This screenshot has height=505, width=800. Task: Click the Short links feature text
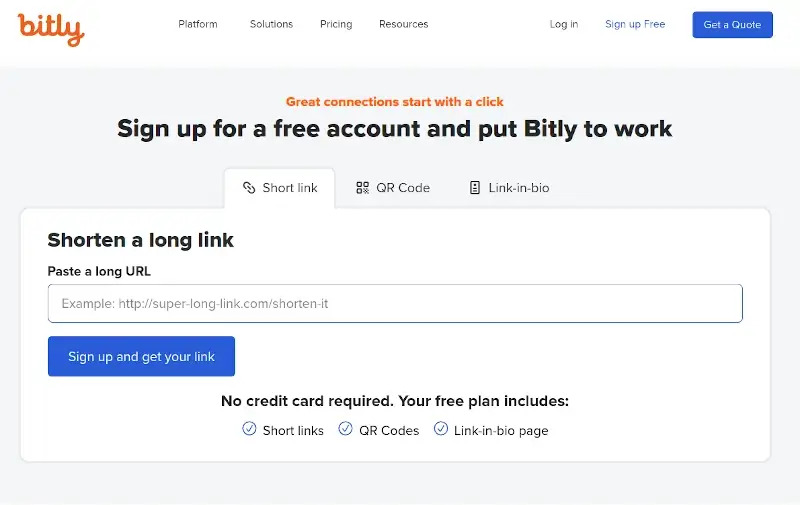click(x=293, y=431)
